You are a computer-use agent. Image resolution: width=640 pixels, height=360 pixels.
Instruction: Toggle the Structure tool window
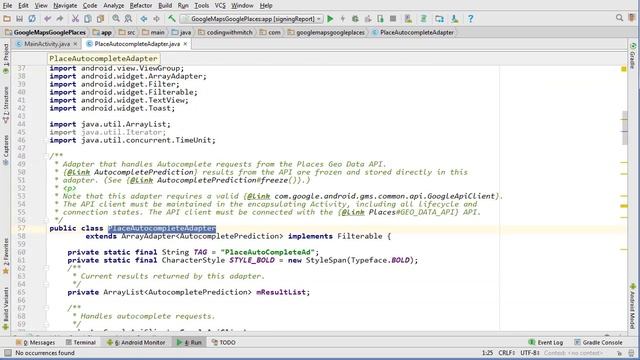click(x=6, y=104)
